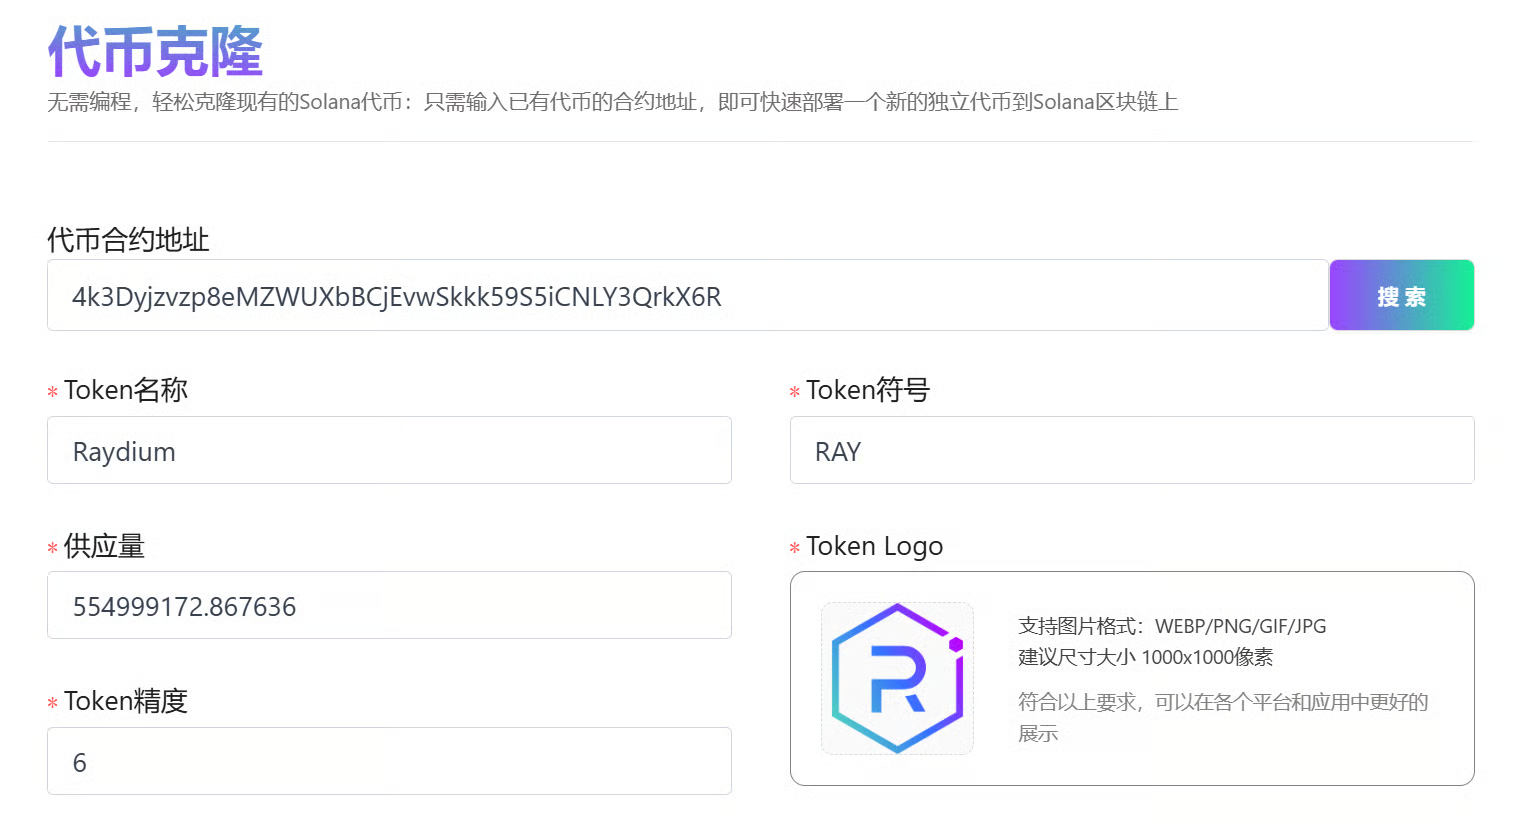Click the 供应量 field with 554999172.867636
This screenshot has width=1519, height=826.
[x=389, y=606]
